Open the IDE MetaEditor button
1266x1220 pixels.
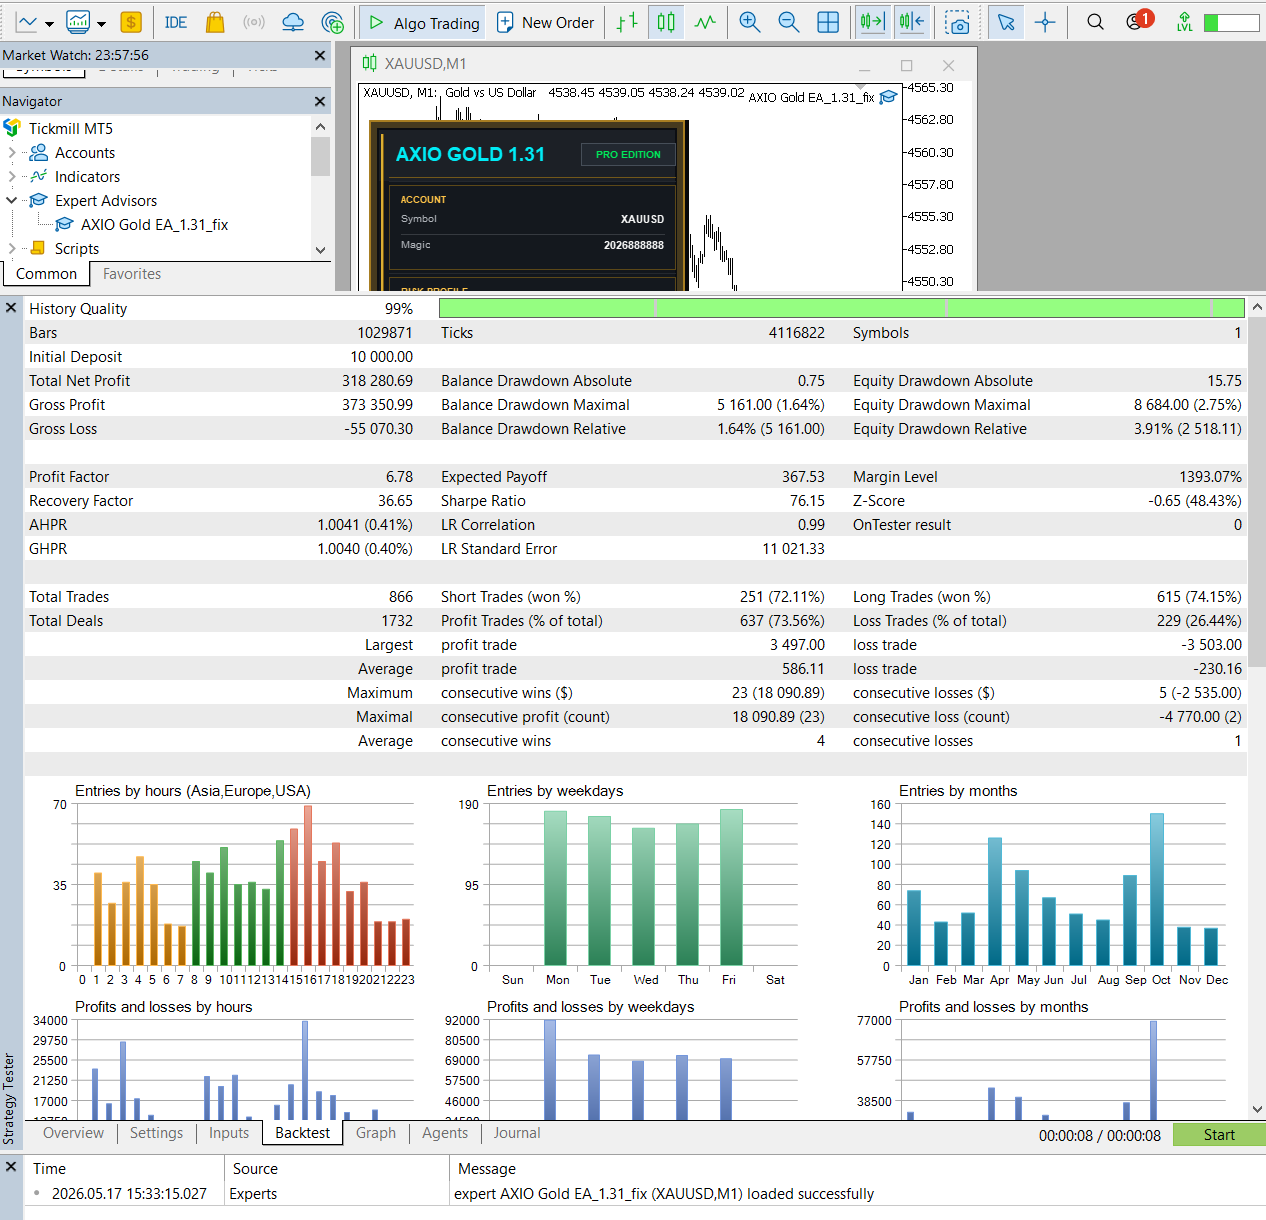(x=176, y=22)
